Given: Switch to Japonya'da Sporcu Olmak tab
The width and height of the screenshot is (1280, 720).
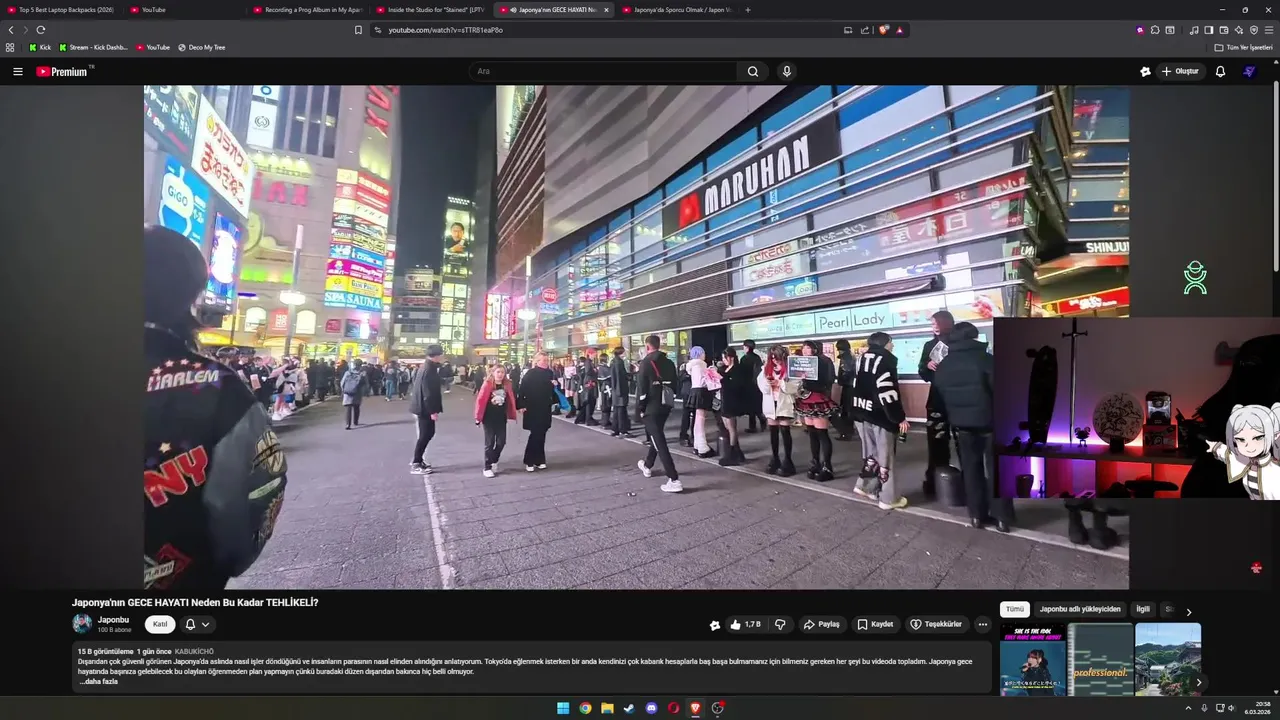Looking at the screenshot, I should click(x=678, y=10).
